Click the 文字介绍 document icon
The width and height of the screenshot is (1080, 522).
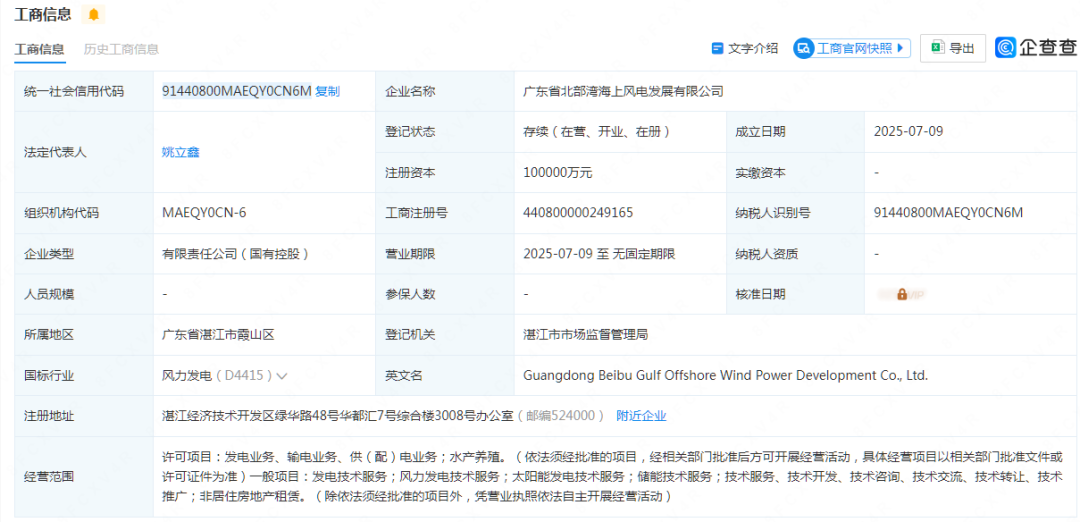[717, 48]
